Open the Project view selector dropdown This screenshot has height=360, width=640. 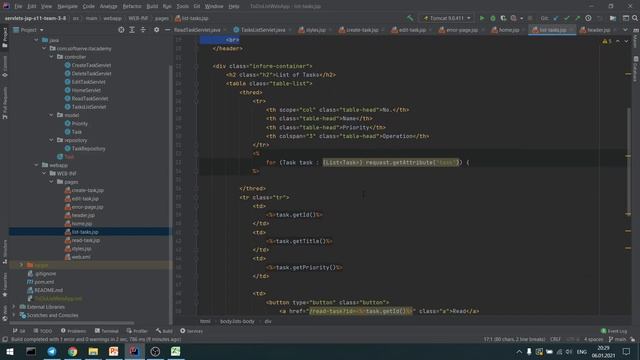[28, 30]
